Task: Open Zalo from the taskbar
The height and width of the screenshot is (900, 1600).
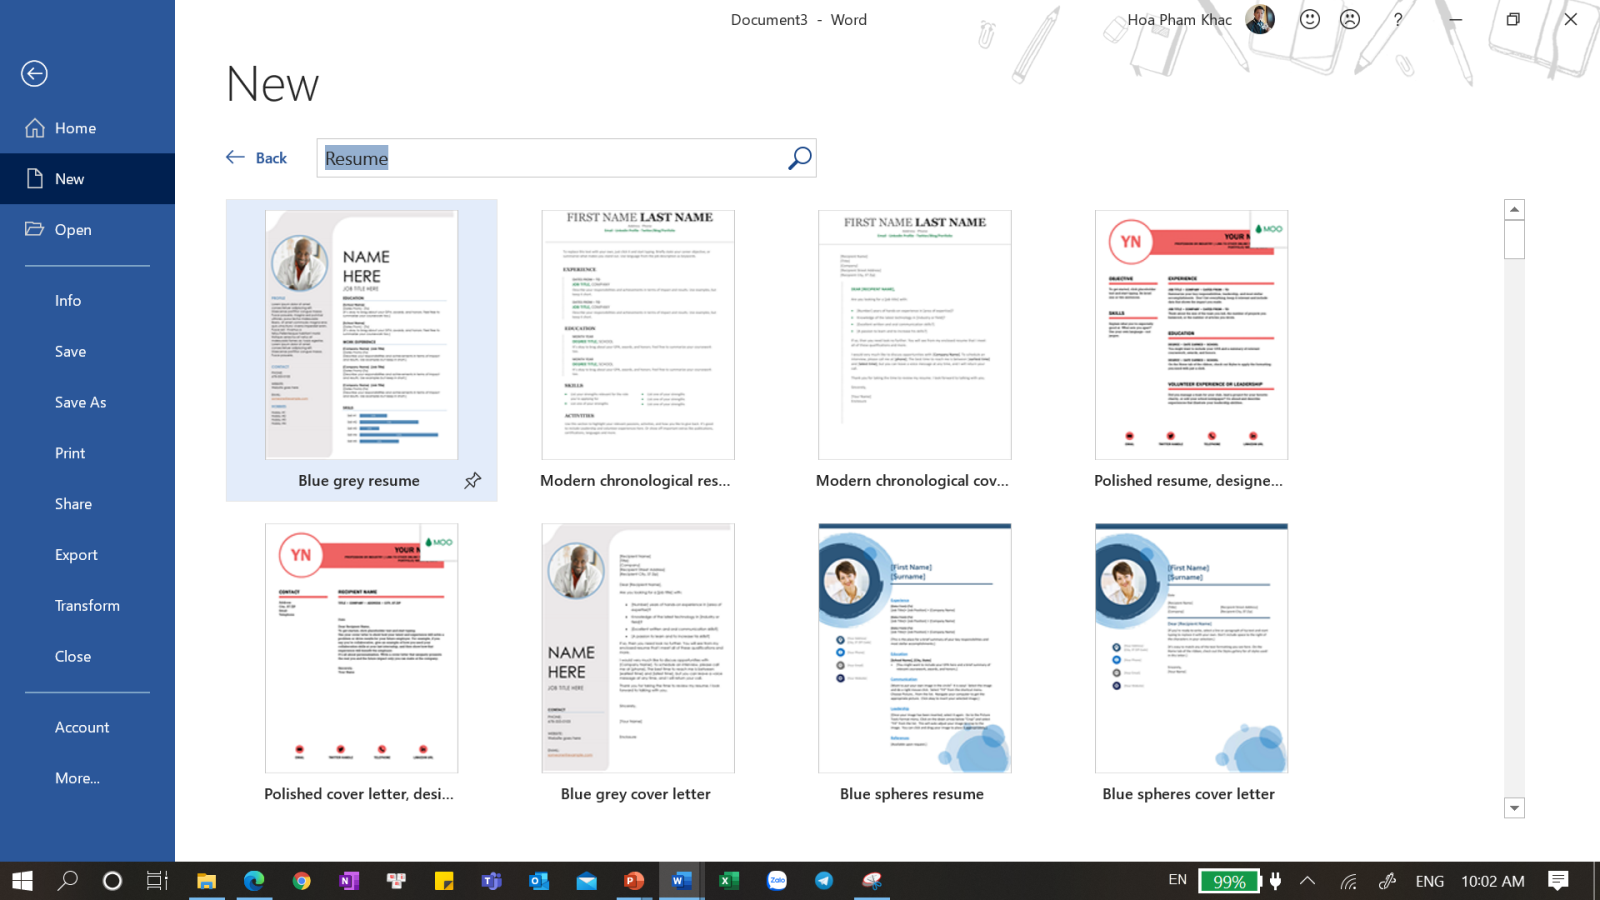Action: click(x=777, y=881)
